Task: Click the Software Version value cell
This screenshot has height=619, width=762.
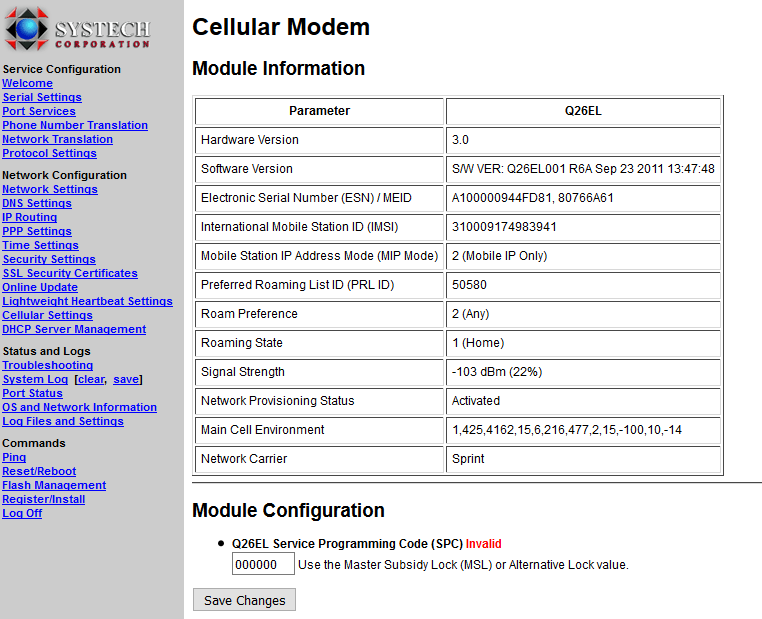Action: coord(583,169)
